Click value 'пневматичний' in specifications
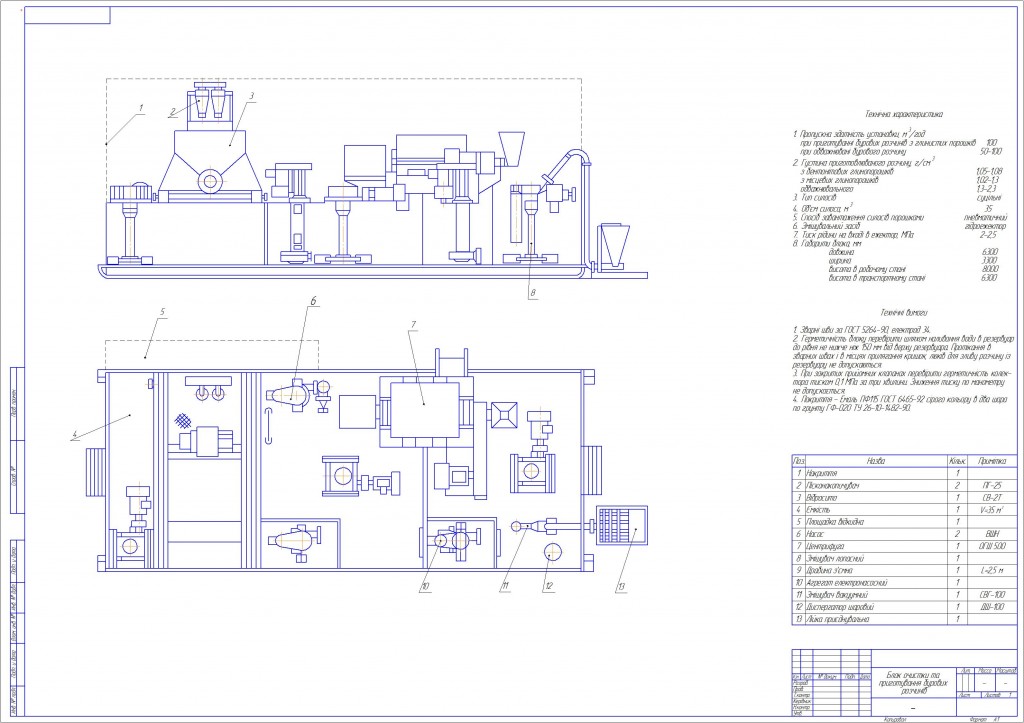The width and height of the screenshot is (1024, 723). [x=985, y=217]
